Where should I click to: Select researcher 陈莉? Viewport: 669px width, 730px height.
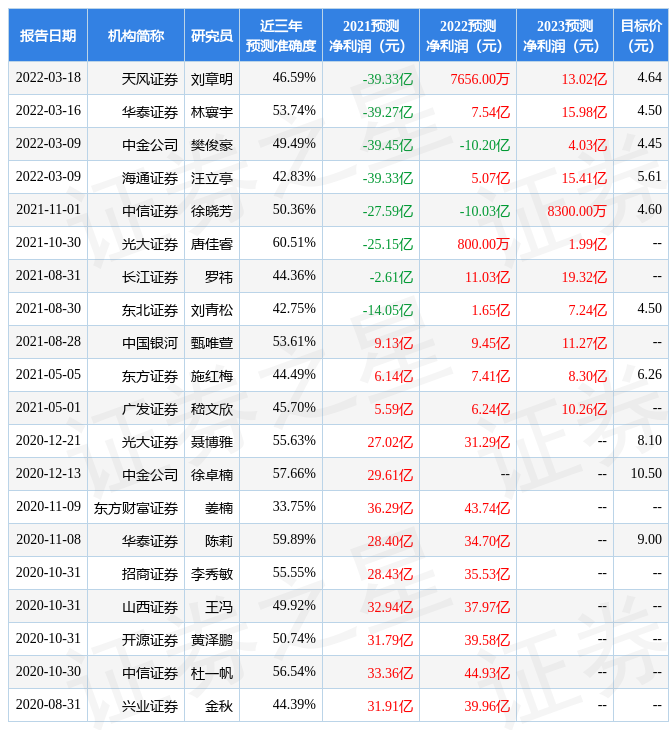pos(219,541)
